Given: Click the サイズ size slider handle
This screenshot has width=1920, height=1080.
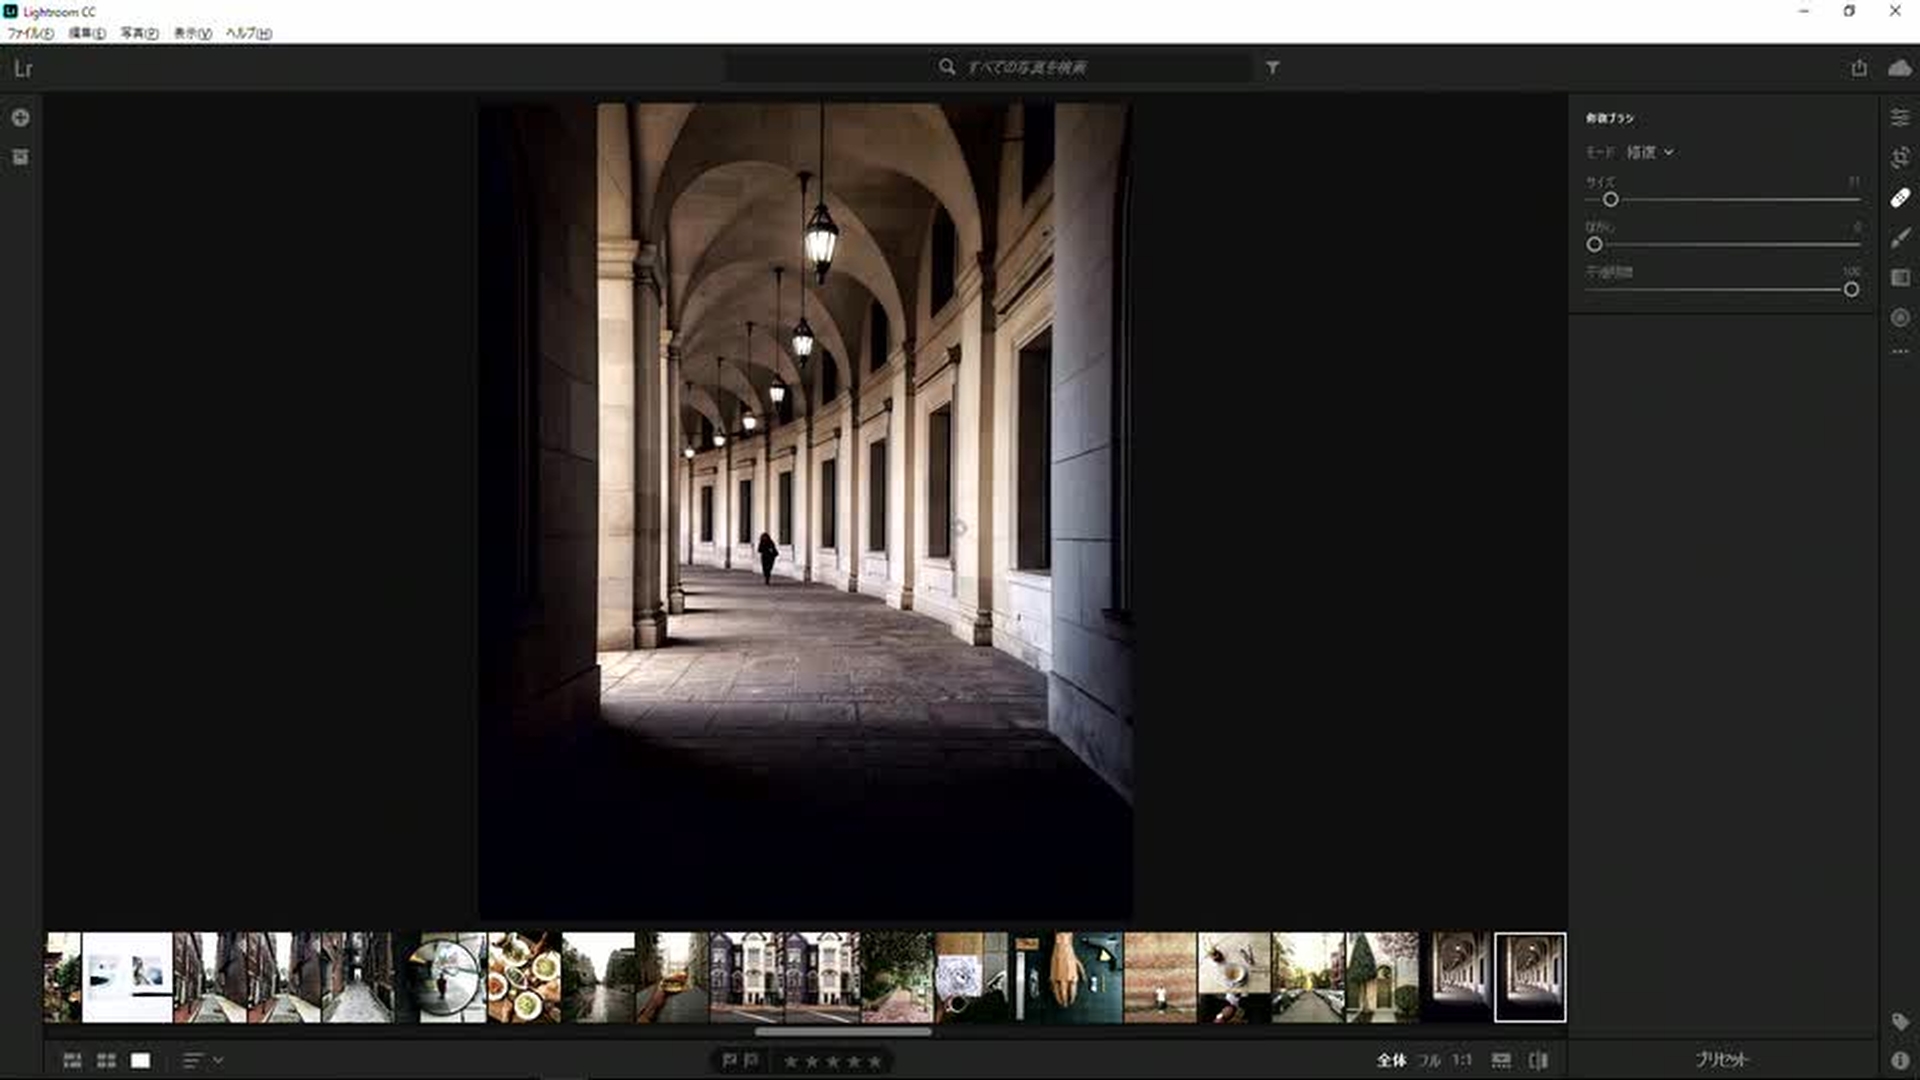Looking at the screenshot, I should pyautogui.click(x=1610, y=200).
